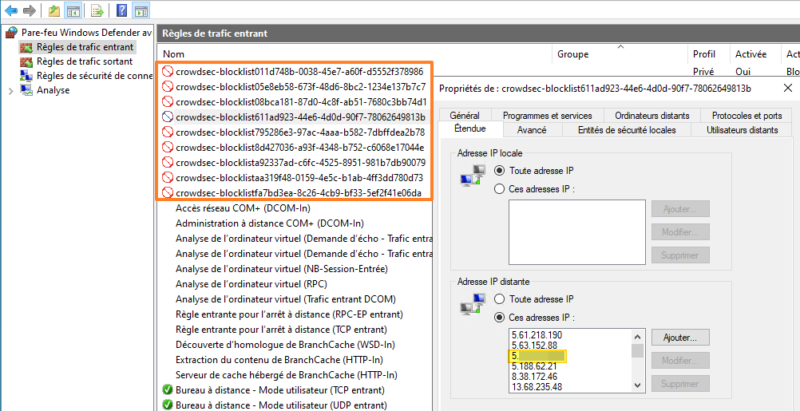Select IP address 5.61.218.190 in list
This screenshot has height=411, width=800.
[x=536, y=335]
